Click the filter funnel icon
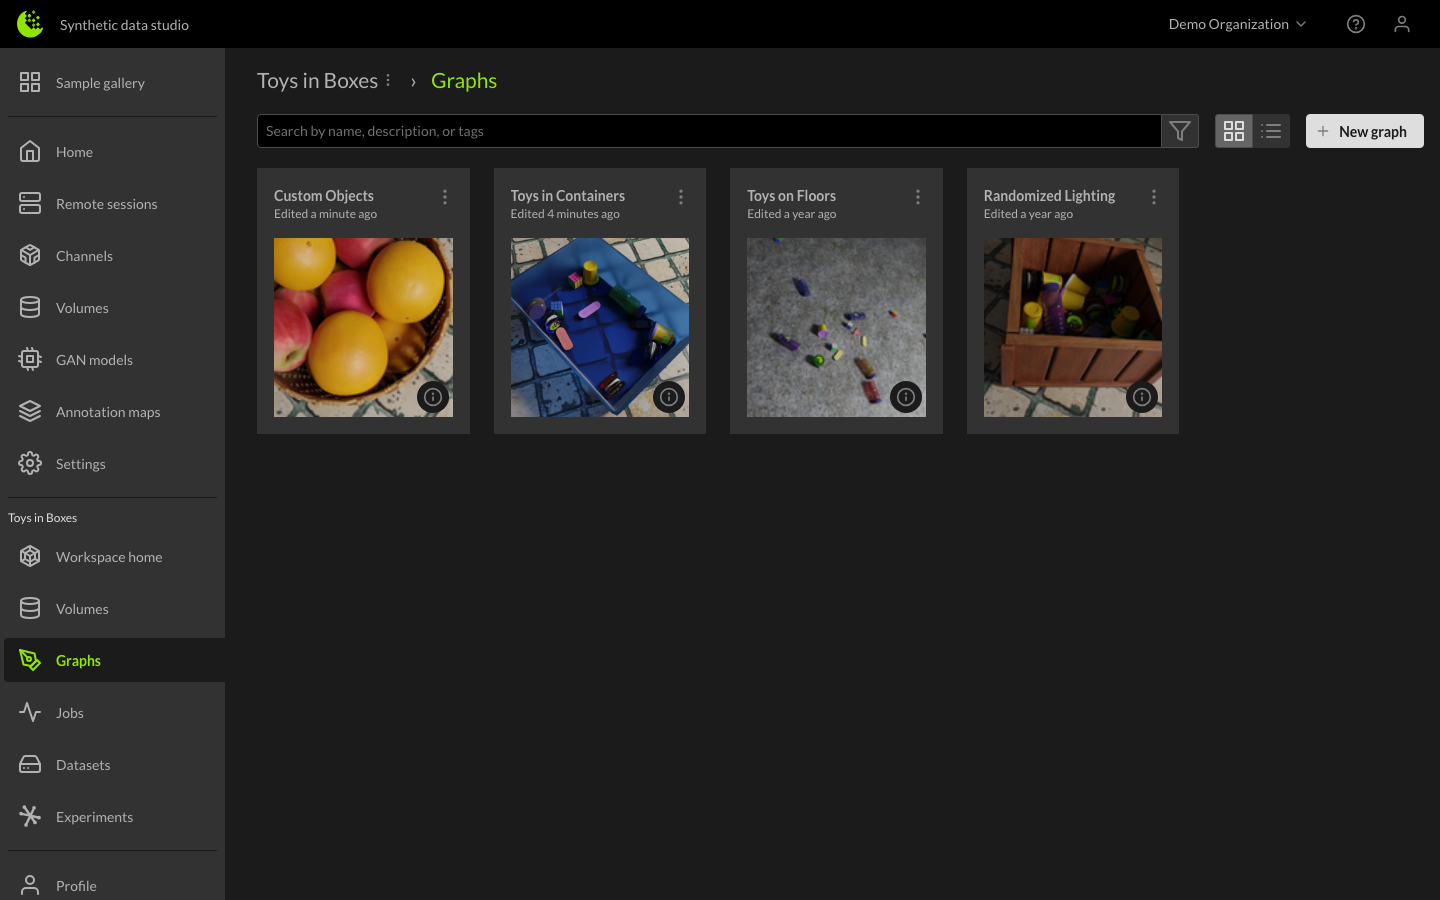The width and height of the screenshot is (1440, 900). (1180, 131)
